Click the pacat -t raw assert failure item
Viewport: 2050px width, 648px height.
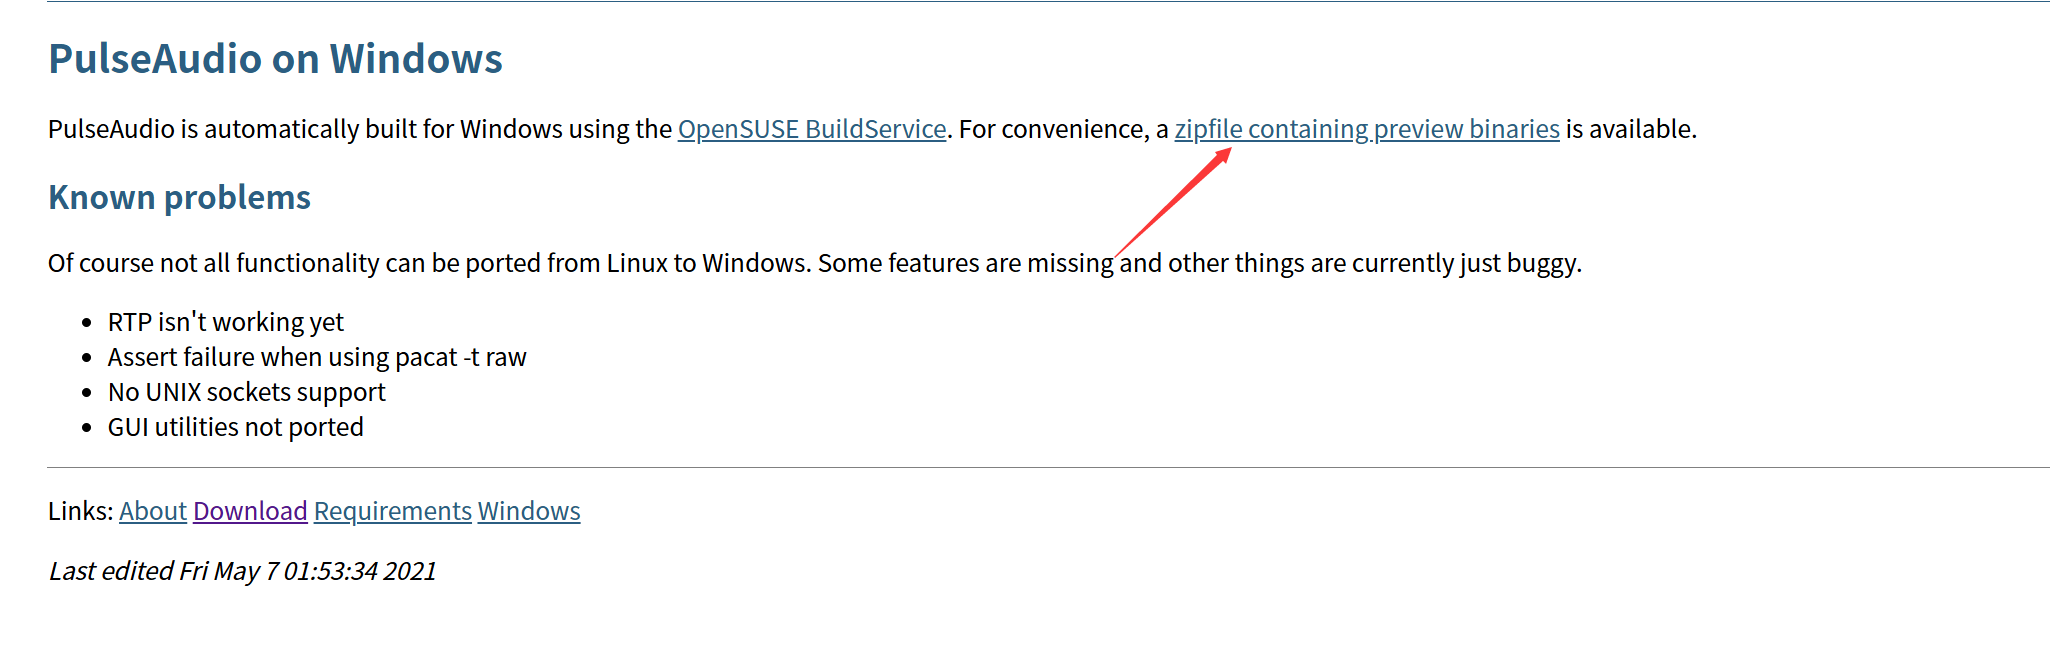pyautogui.click(x=316, y=357)
